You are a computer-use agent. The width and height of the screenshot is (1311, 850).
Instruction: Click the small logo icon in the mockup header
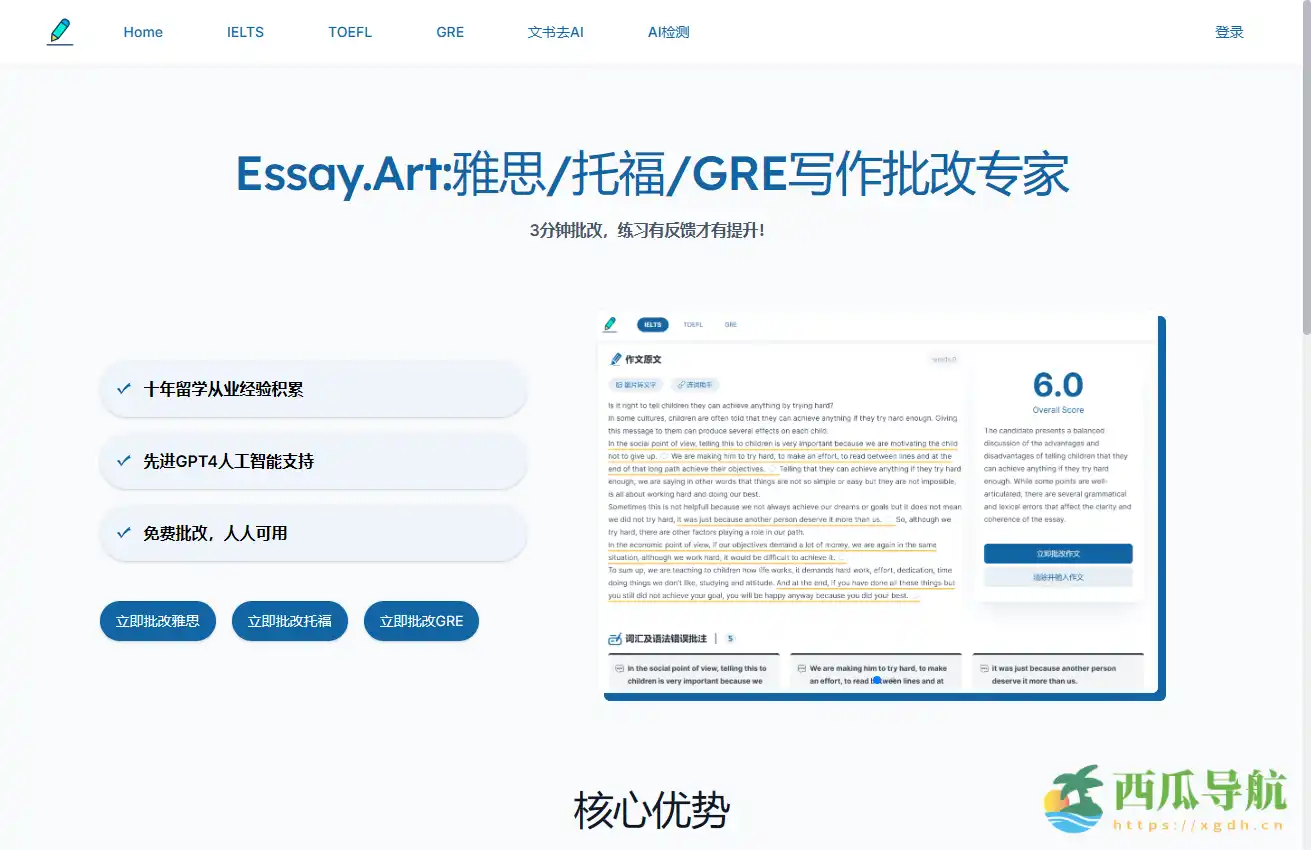pyautogui.click(x=610, y=323)
